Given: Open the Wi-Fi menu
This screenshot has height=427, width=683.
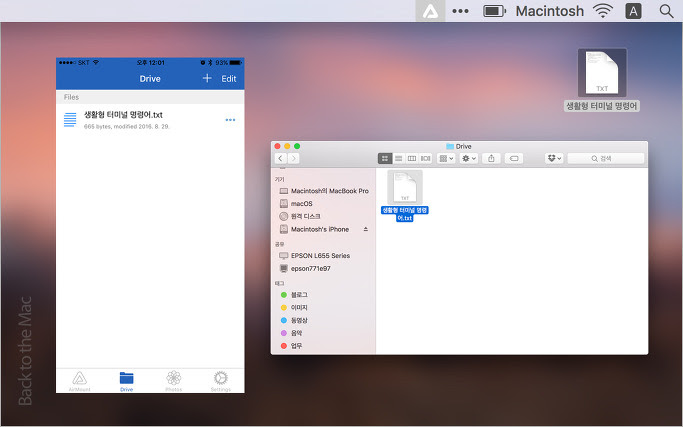Looking at the screenshot, I should (603, 11).
